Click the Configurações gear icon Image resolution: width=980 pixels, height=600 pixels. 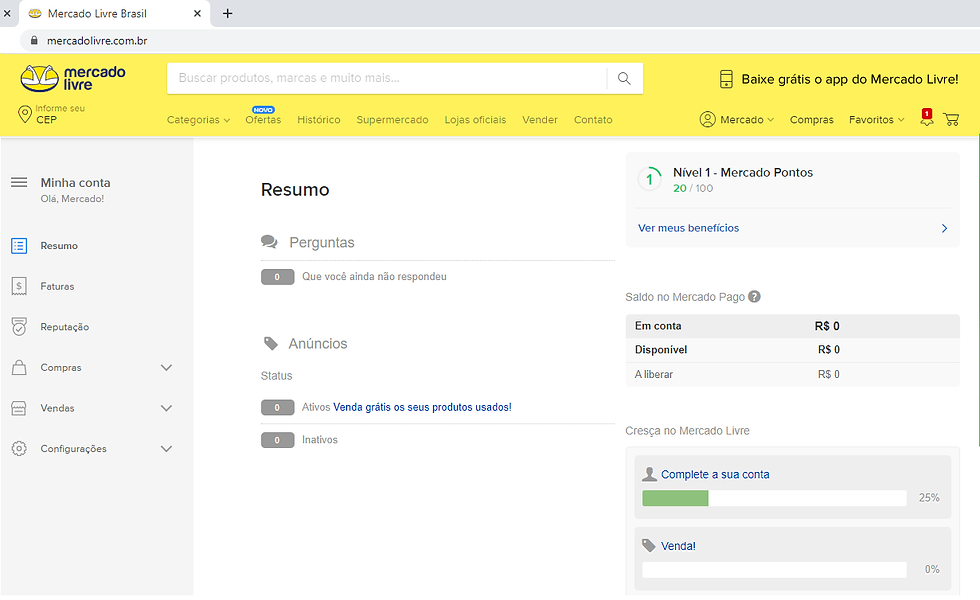(19, 449)
